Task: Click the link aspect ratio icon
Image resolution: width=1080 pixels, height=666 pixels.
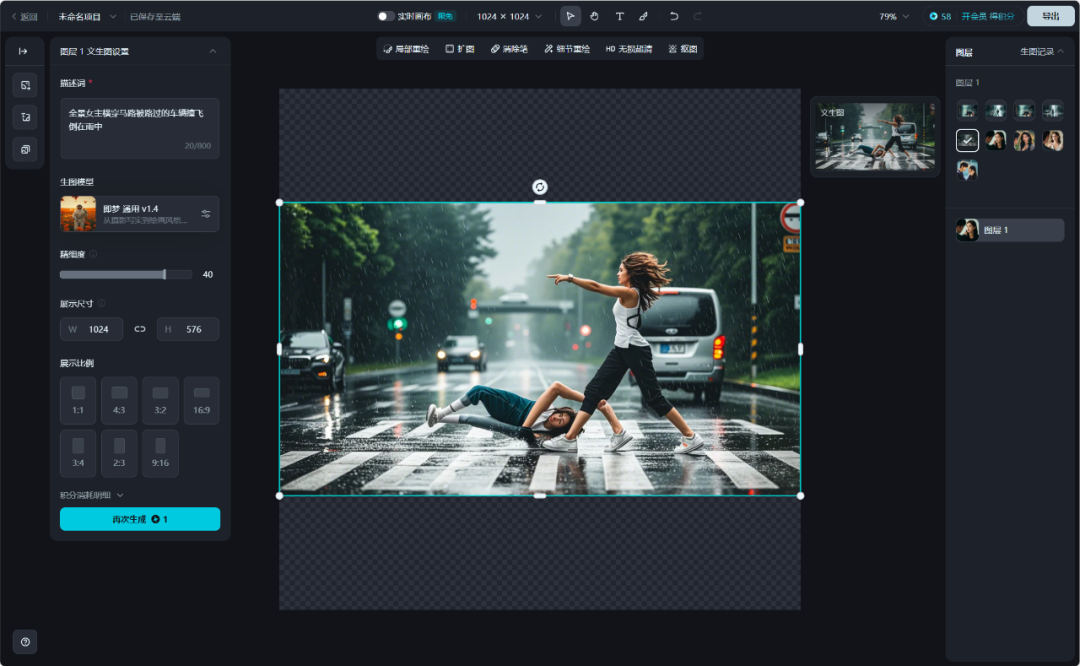Action: pos(140,329)
